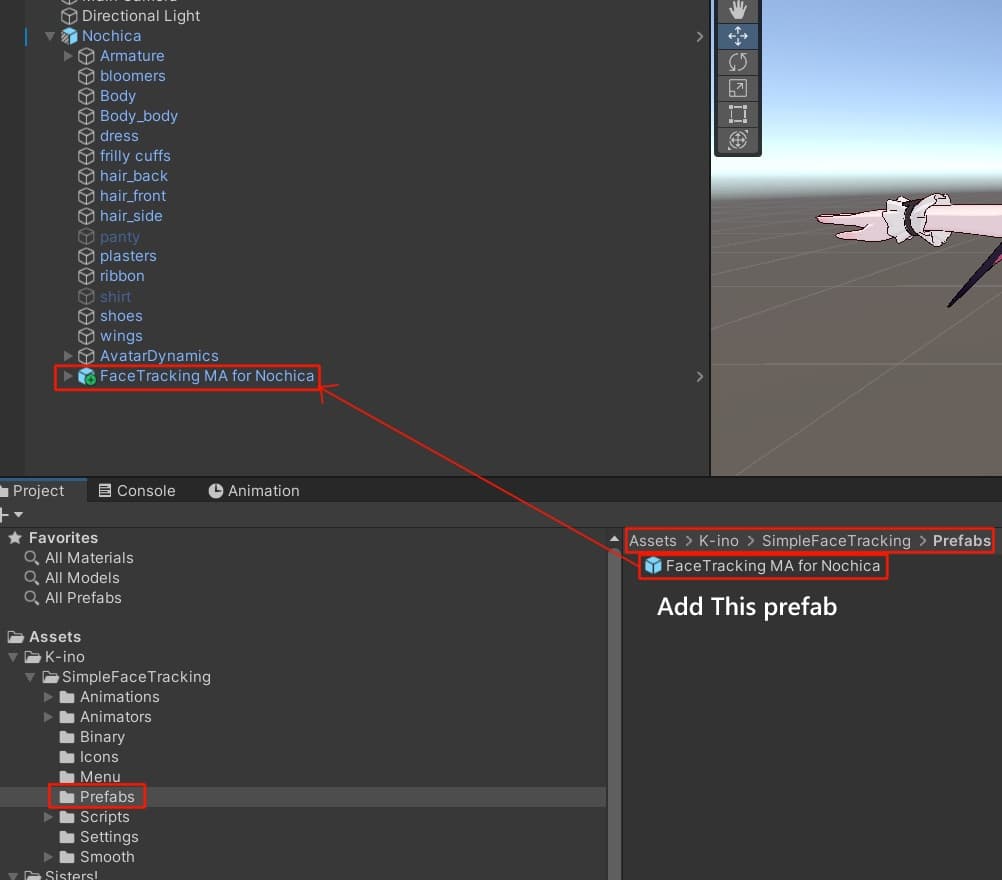Image resolution: width=1002 pixels, height=880 pixels.
Task: Collapse the Nochica hierarchy node
Action: (50, 36)
